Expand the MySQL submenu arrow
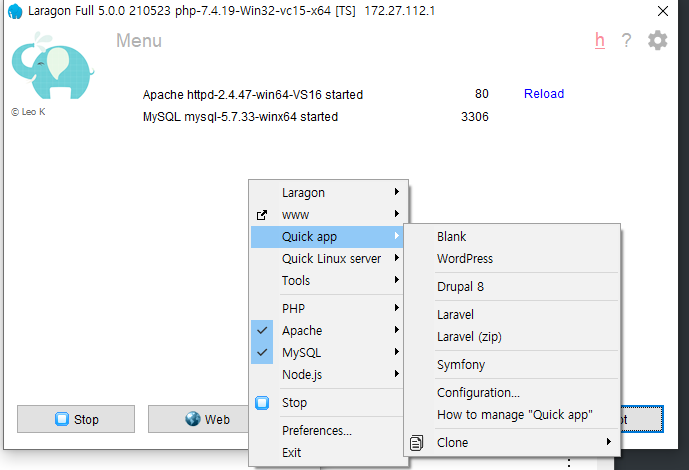 pos(396,351)
